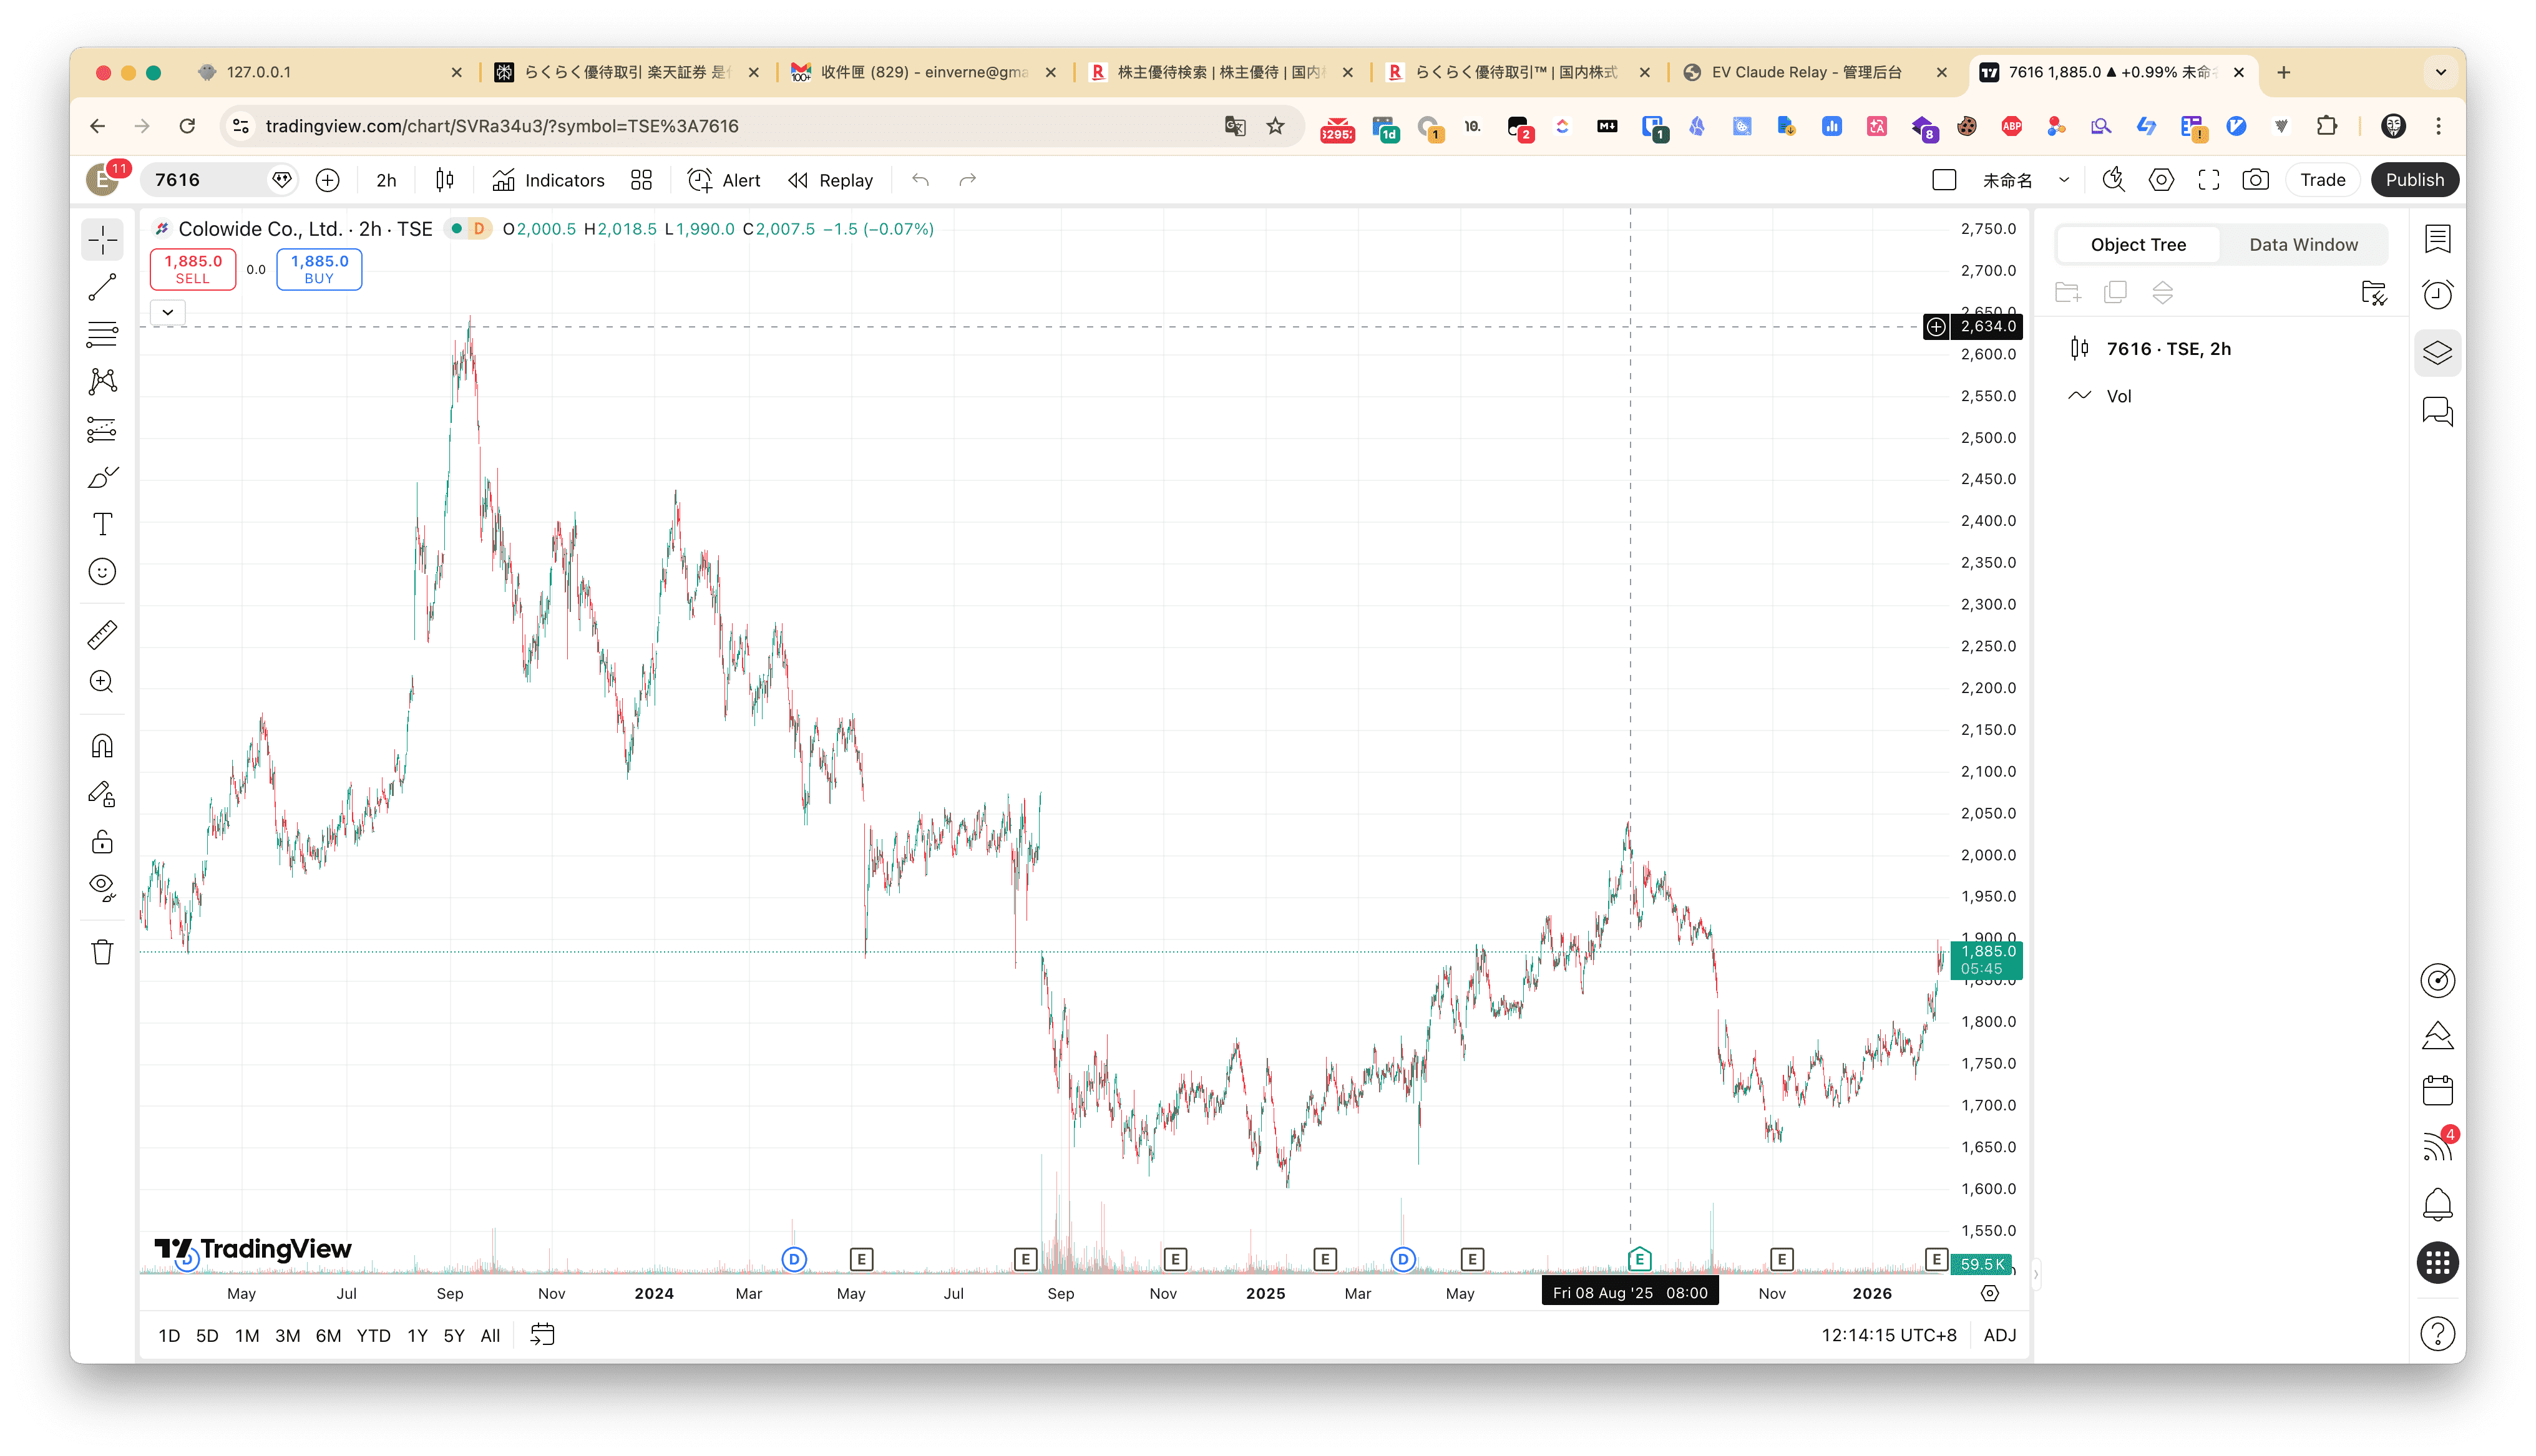Select the Text annotation tool
The image size is (2536, 1456).
pos(102,524)
